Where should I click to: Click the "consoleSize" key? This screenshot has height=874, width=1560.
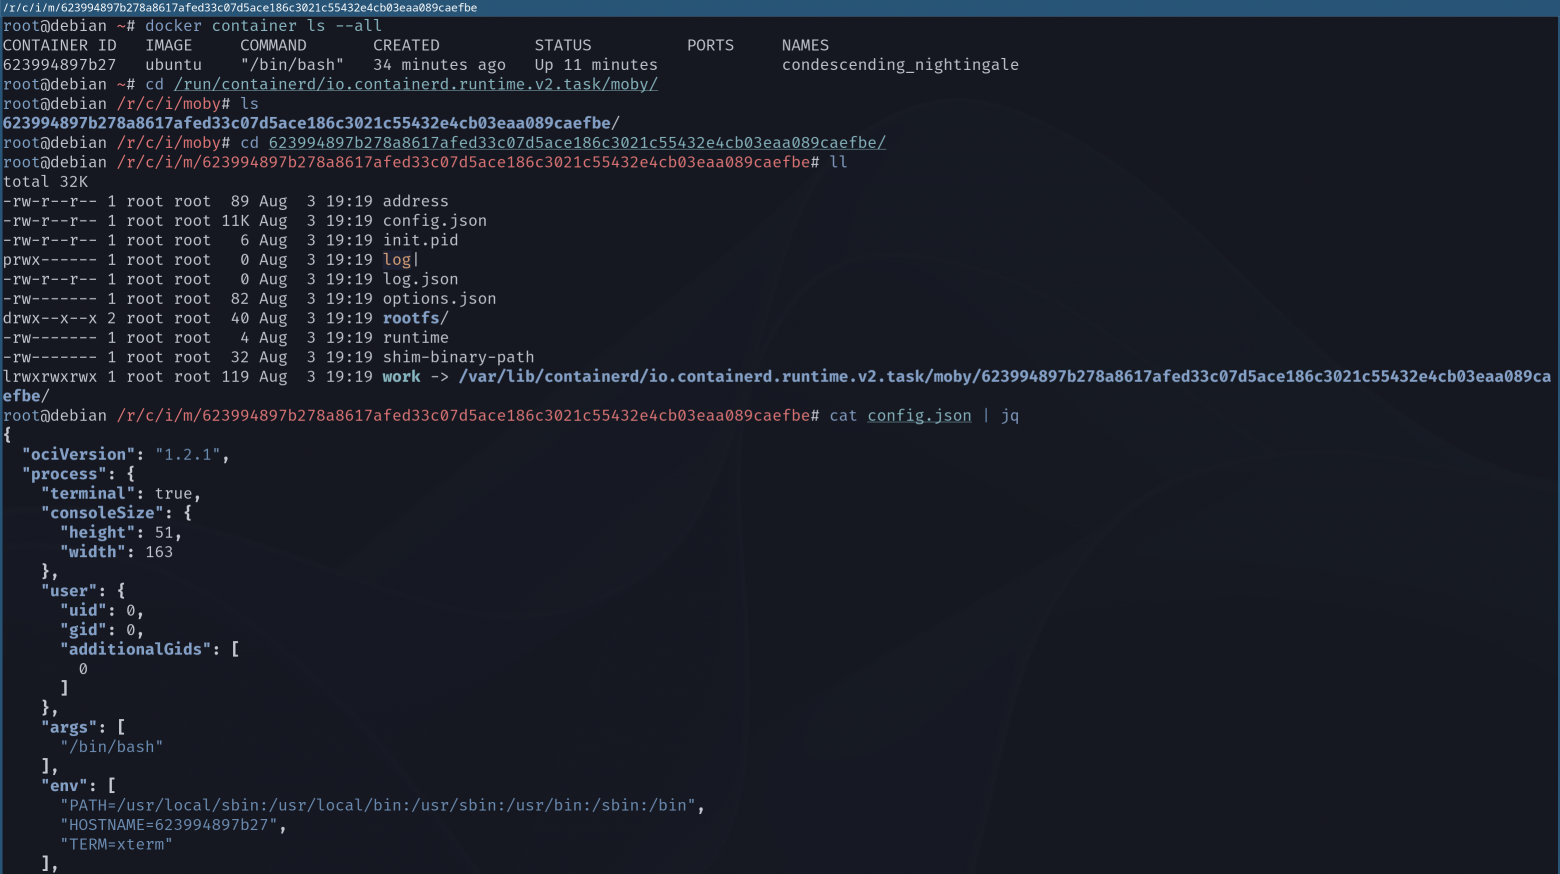point(102,513)
